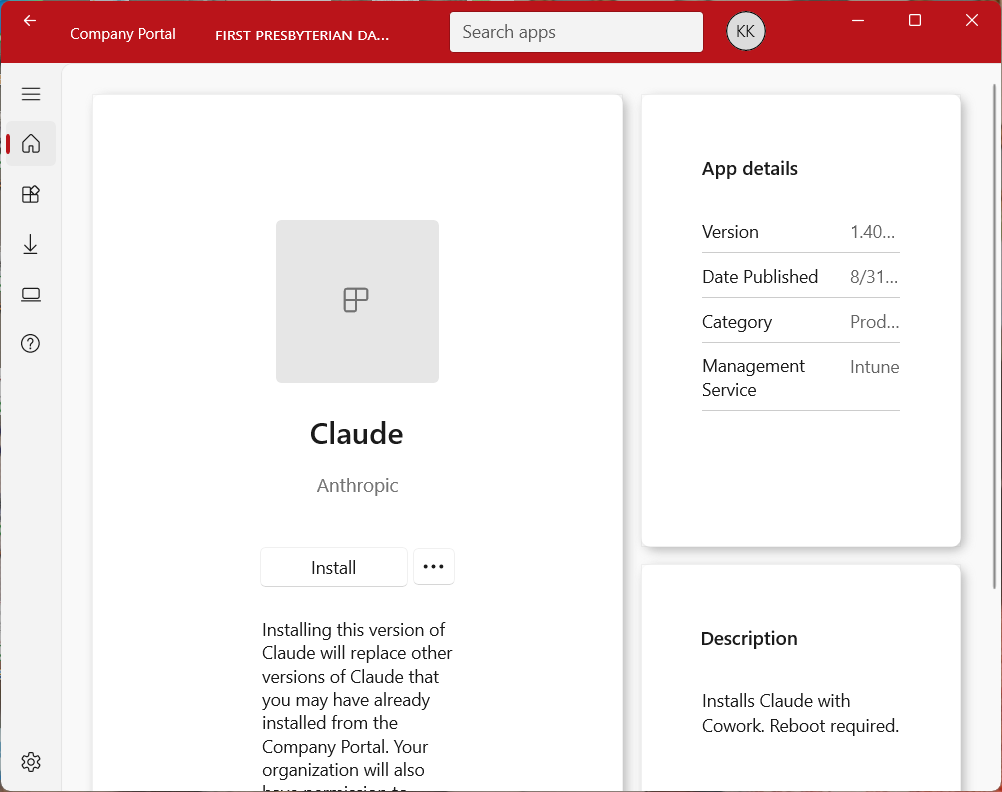This screenshot has width=1002, height=792.
Task: Click the Anthropic publisher name
Action: click(357, 485)
